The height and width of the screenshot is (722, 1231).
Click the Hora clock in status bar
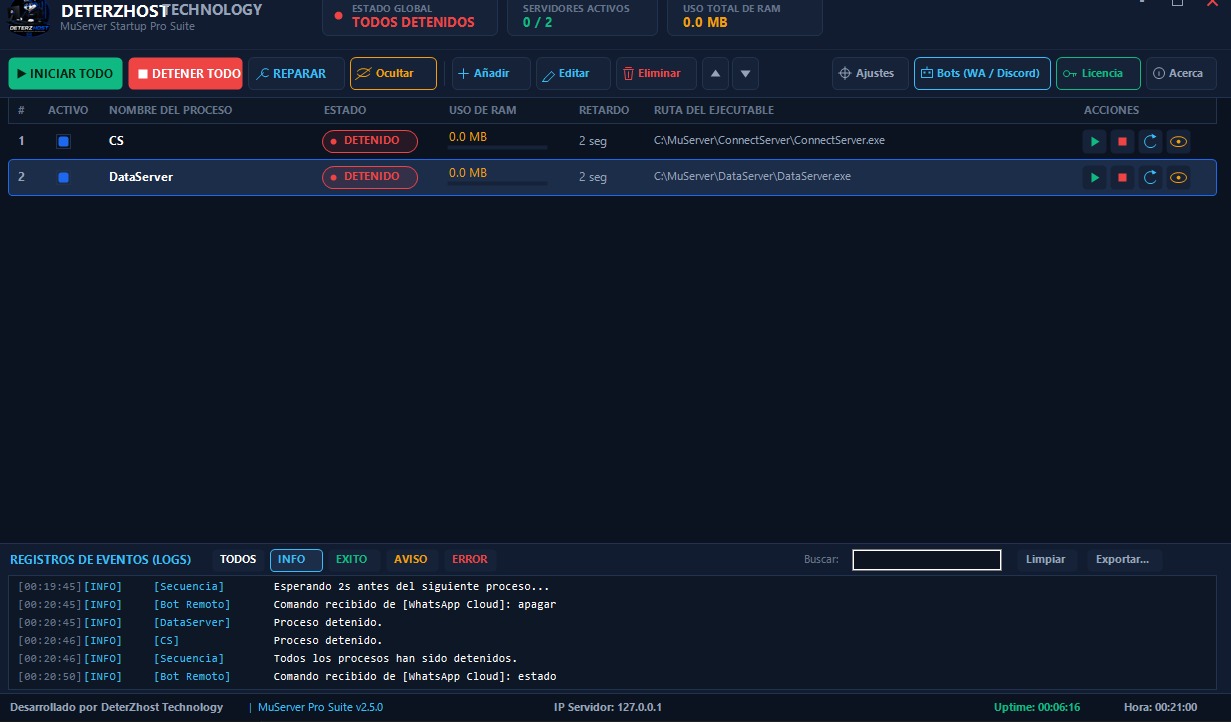(1160, 707)
